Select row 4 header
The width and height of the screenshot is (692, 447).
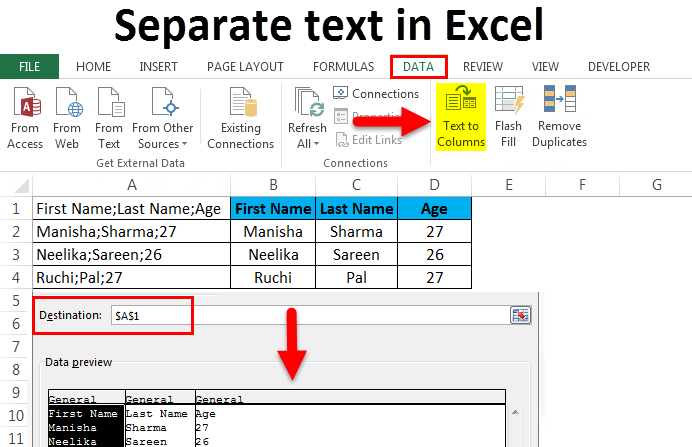click(16, 277)
